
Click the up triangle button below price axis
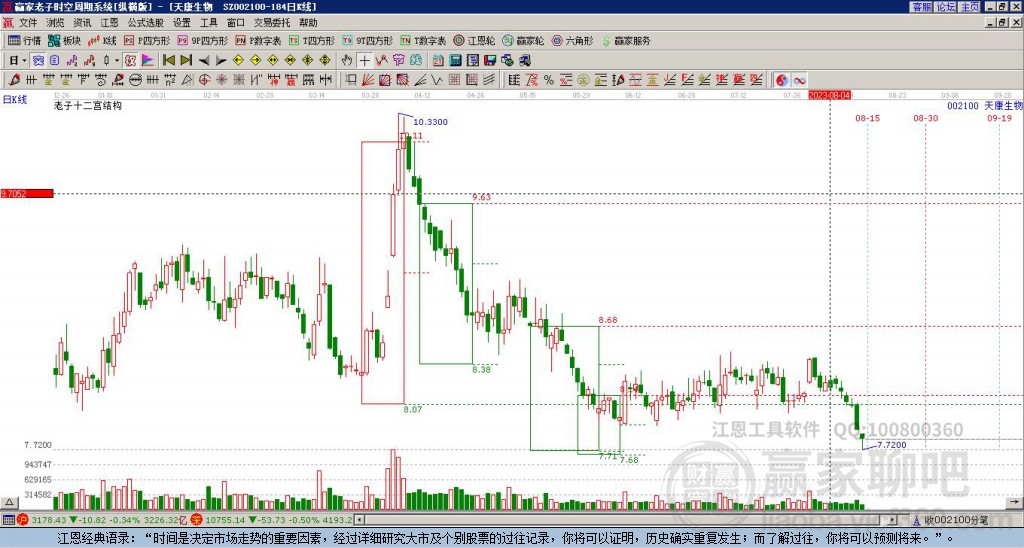8,502
